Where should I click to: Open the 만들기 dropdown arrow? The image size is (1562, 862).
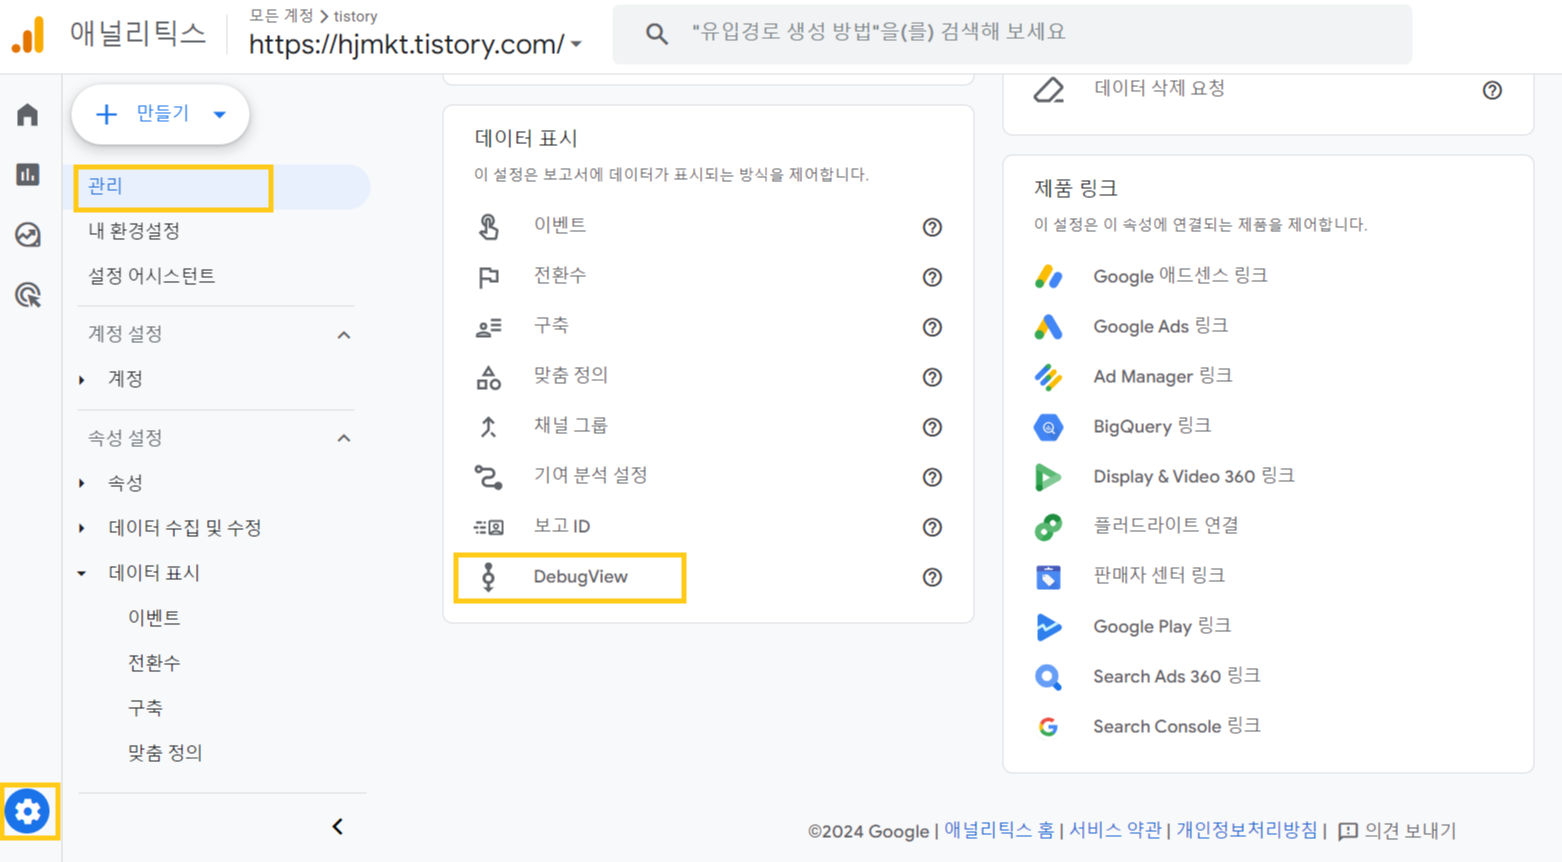[x=219, y=114]
